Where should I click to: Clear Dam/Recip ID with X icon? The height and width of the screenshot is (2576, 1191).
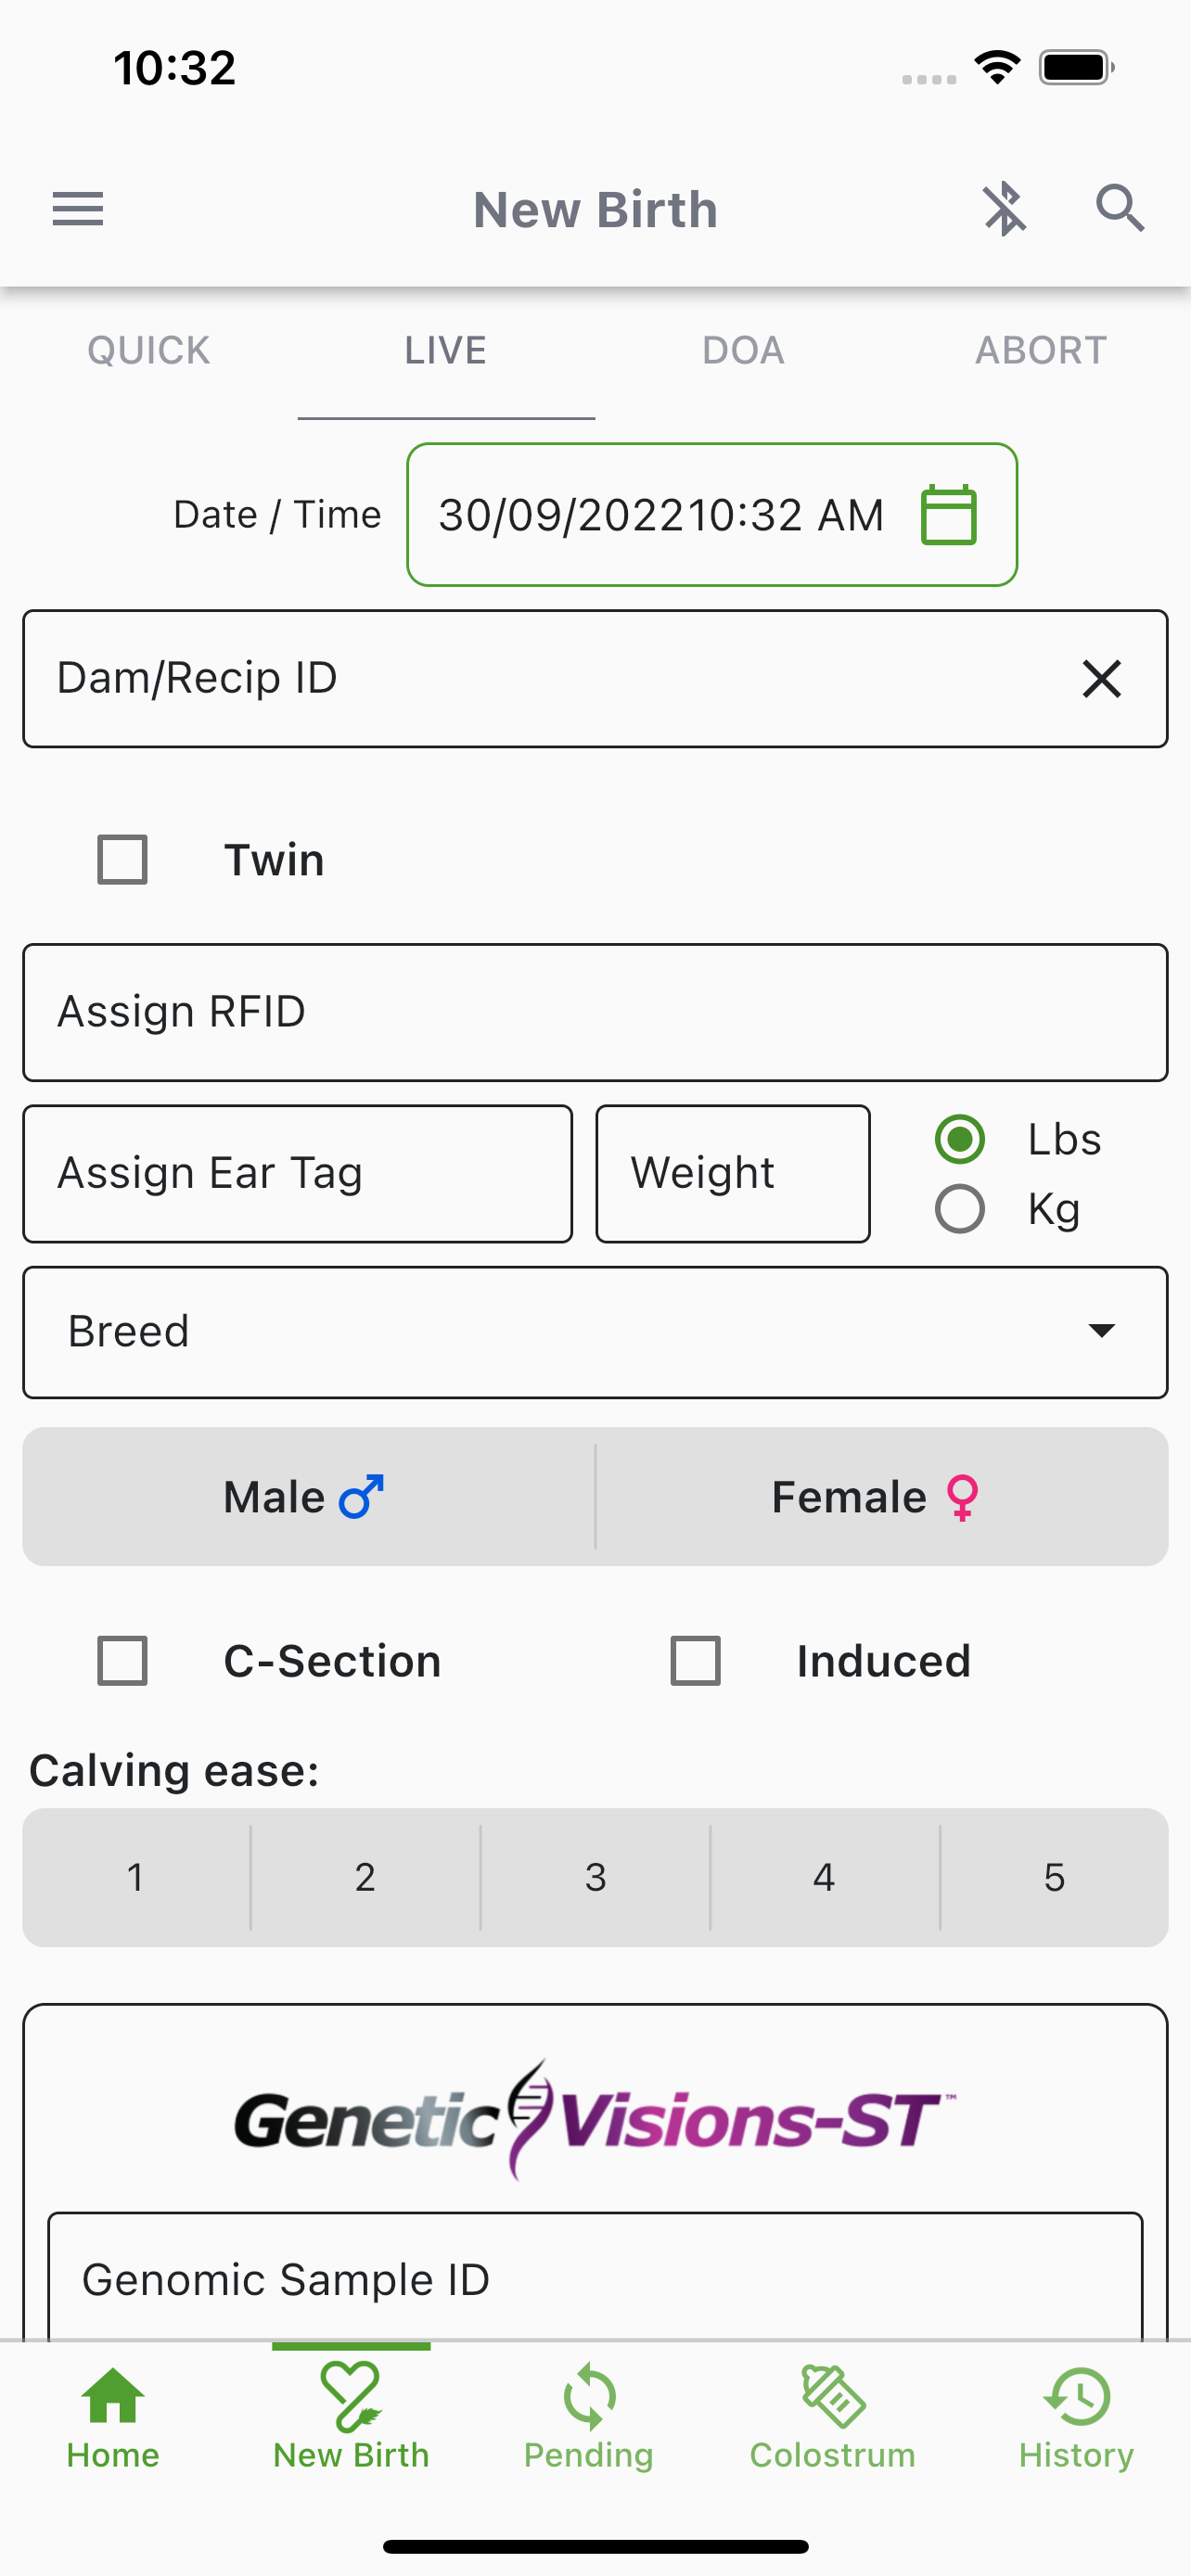1102,679
